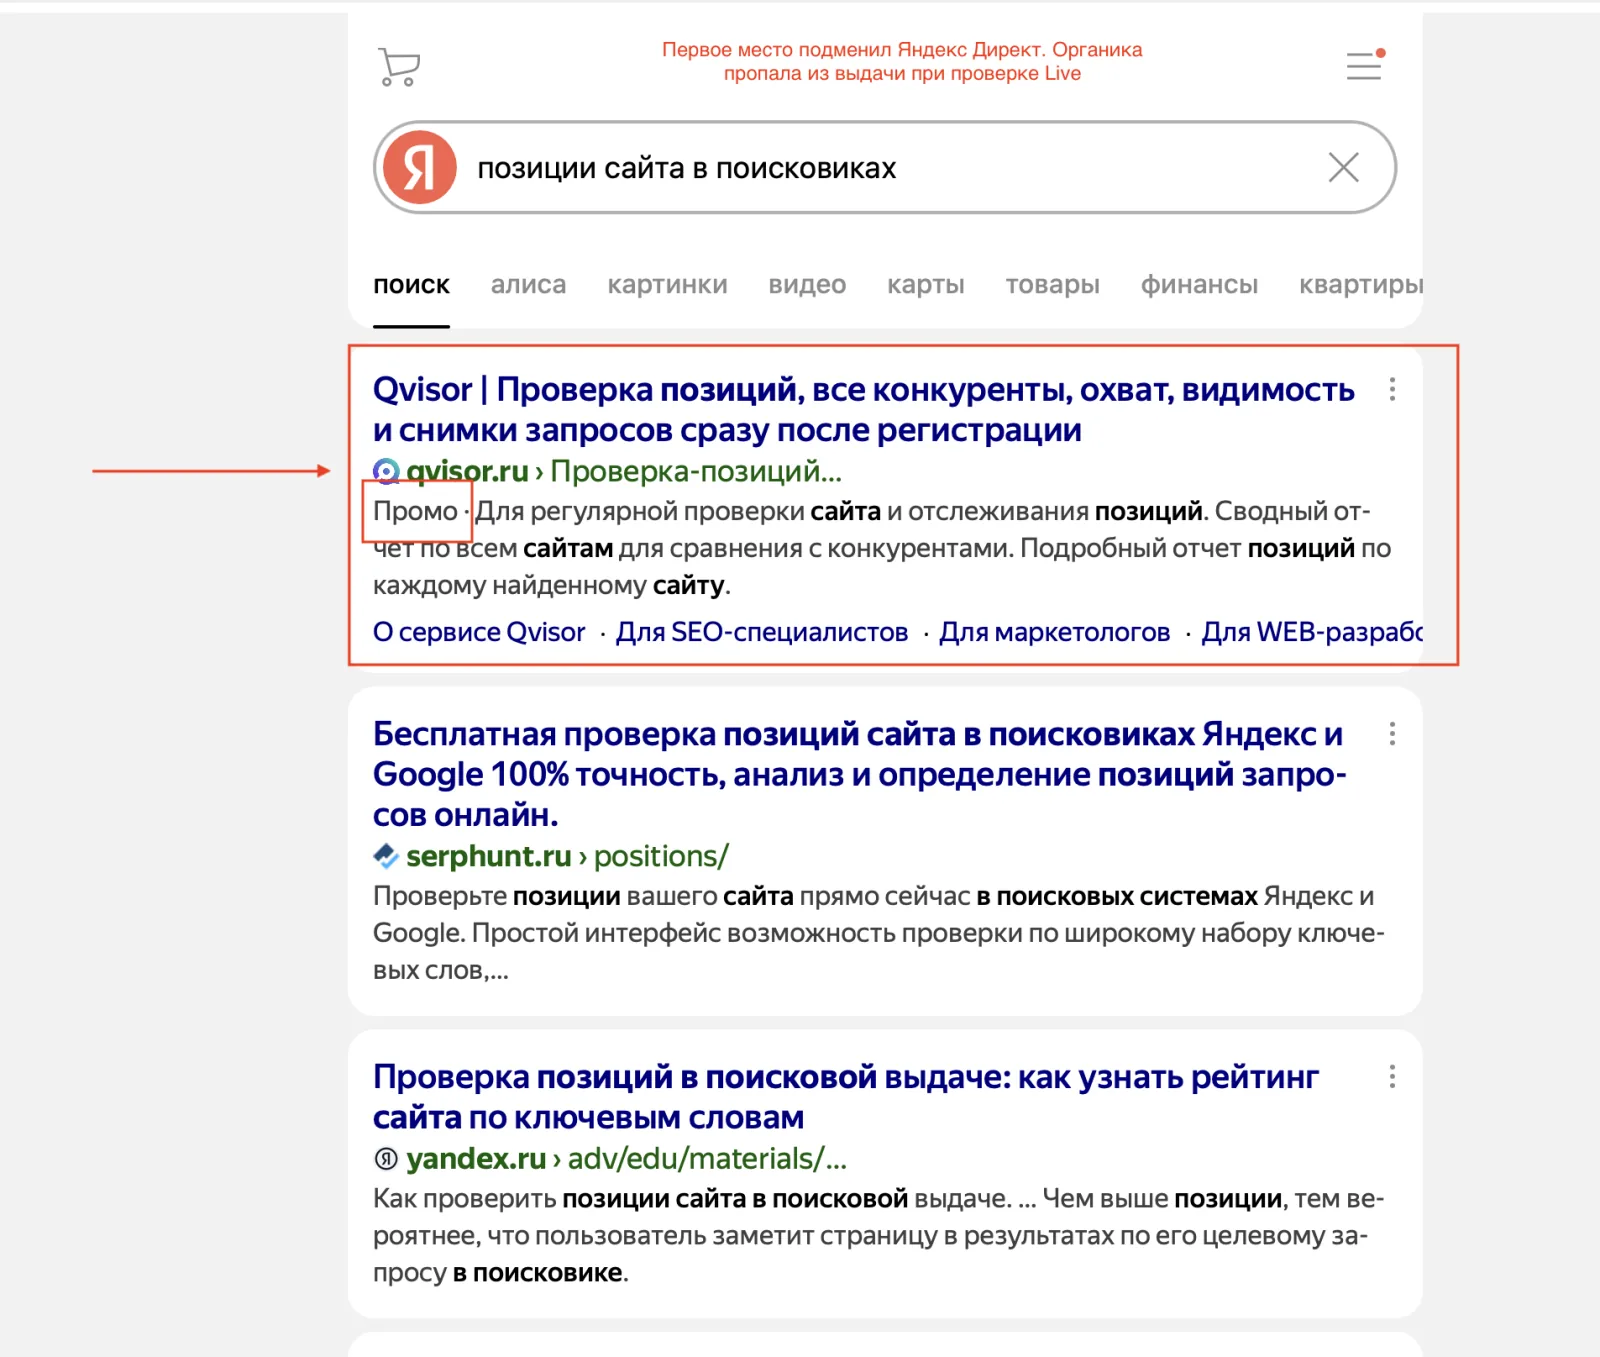Switch to the видео tab
The height and width of the screenshot is (1357, 1600).
pyautogui.click(x=807, y=285)
